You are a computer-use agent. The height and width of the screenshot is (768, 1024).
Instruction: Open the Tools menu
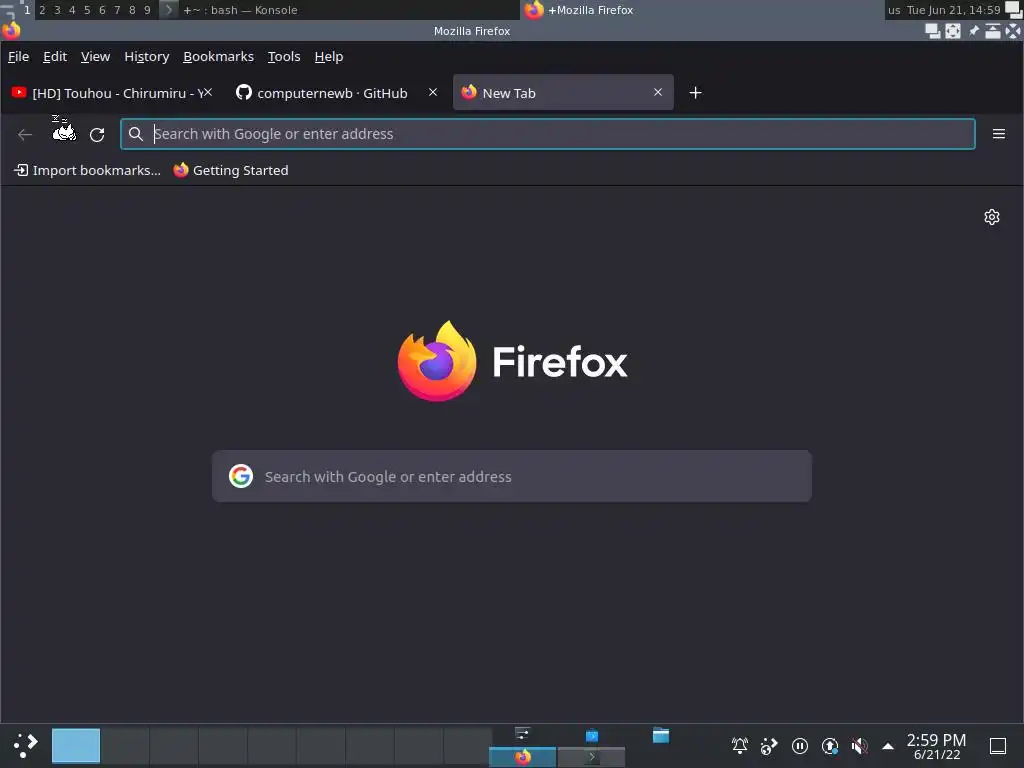[x=284, y=57]
